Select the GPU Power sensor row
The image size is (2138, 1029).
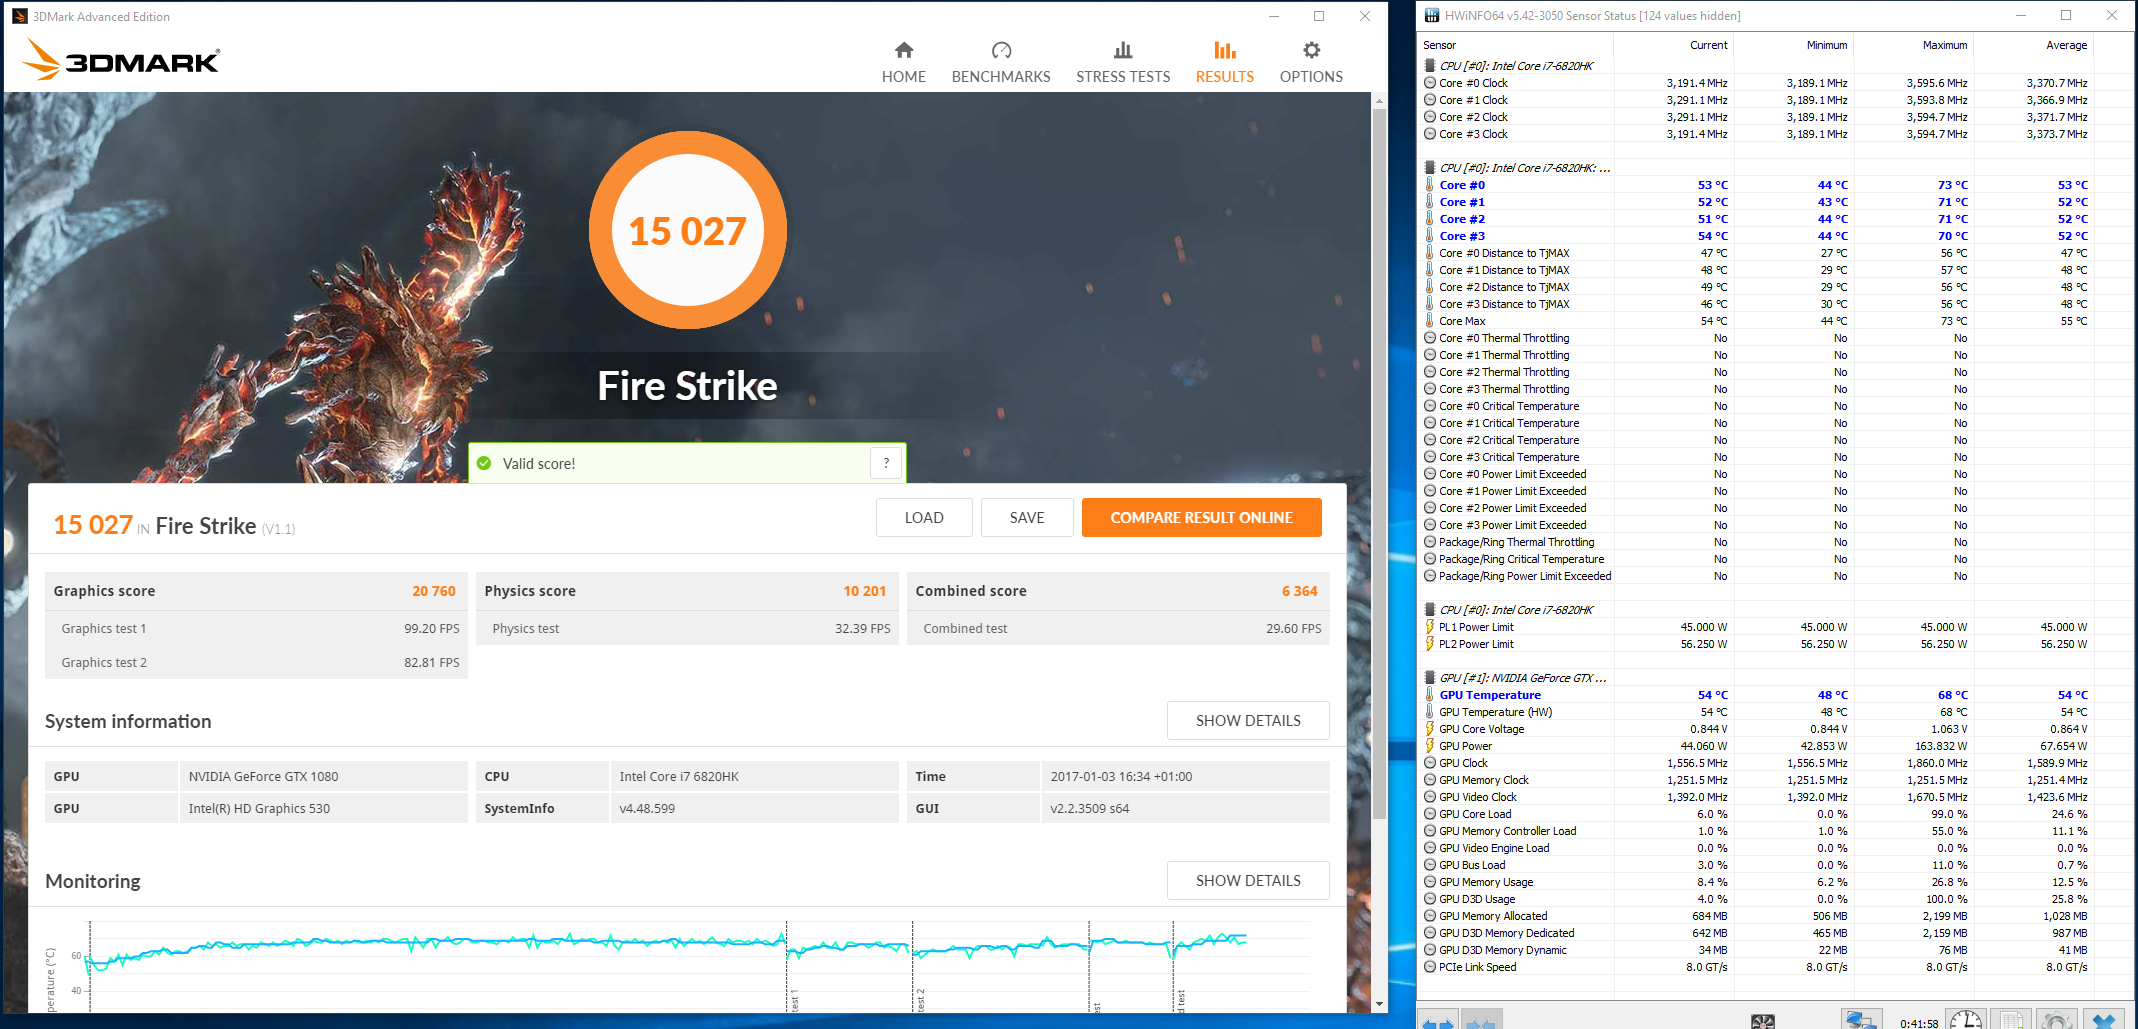(x=1756, y=746)
